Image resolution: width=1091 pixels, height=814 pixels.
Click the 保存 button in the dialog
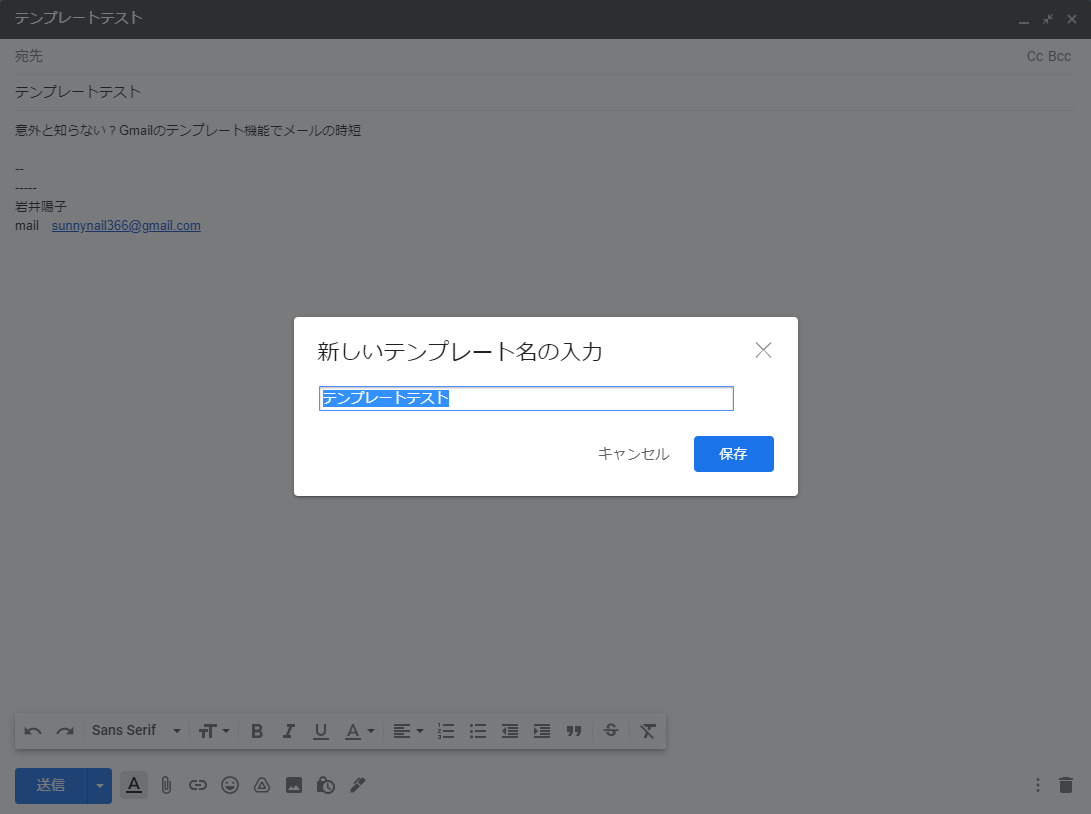(733, 454)
